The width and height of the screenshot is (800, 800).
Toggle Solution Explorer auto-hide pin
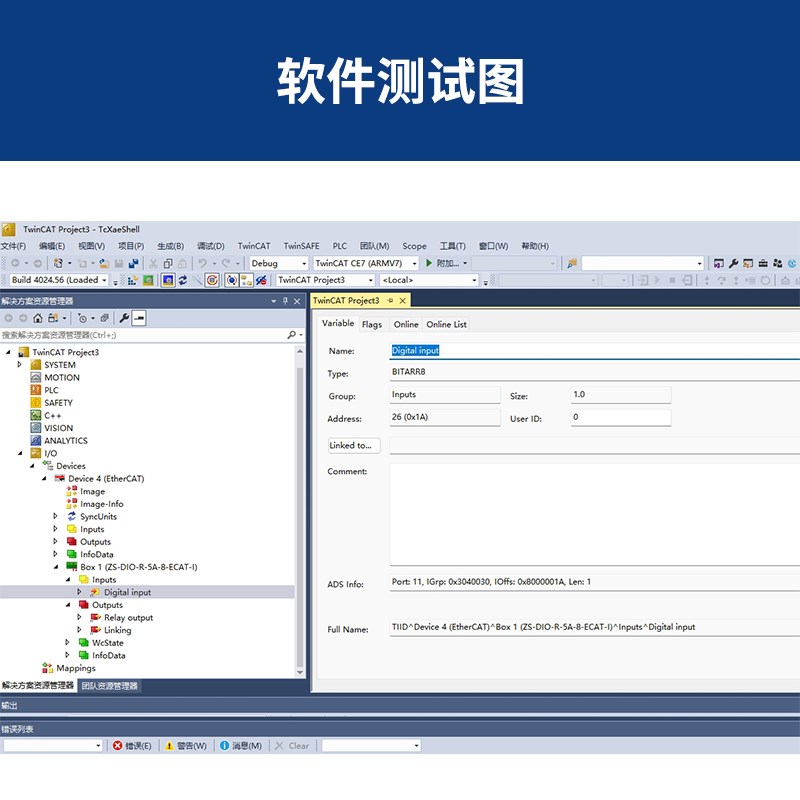[285, 301]
